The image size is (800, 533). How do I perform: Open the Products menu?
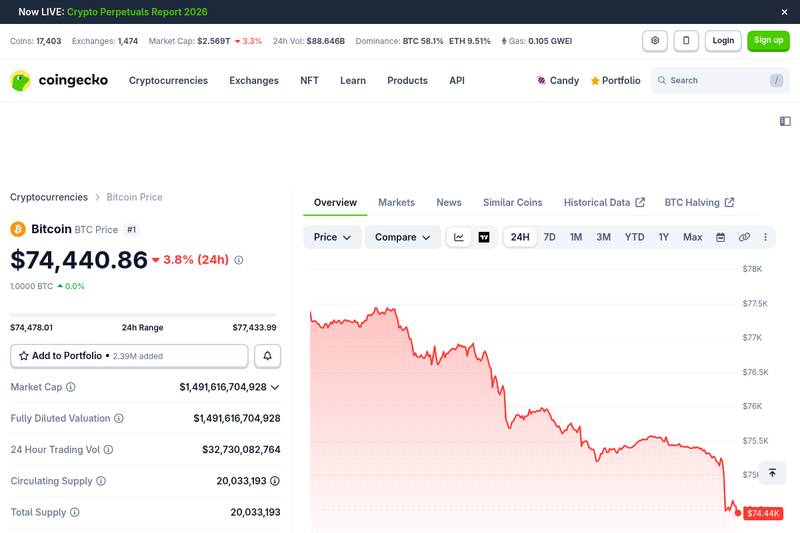407,81
